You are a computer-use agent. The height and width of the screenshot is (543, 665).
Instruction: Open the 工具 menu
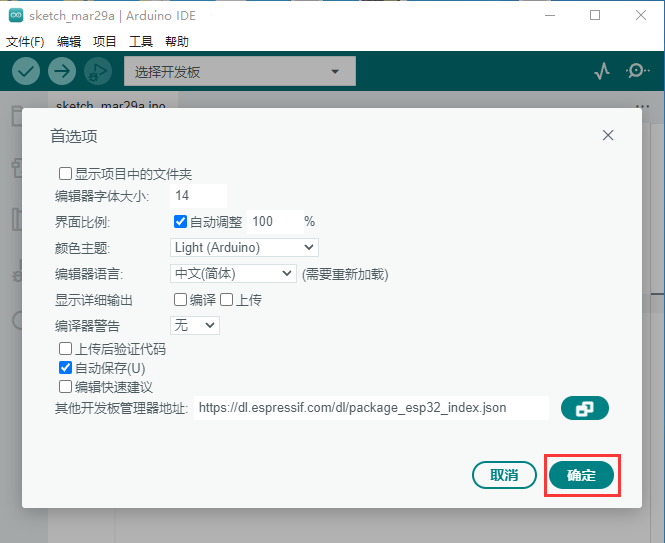pyautogui.click(x=141, y=42)
